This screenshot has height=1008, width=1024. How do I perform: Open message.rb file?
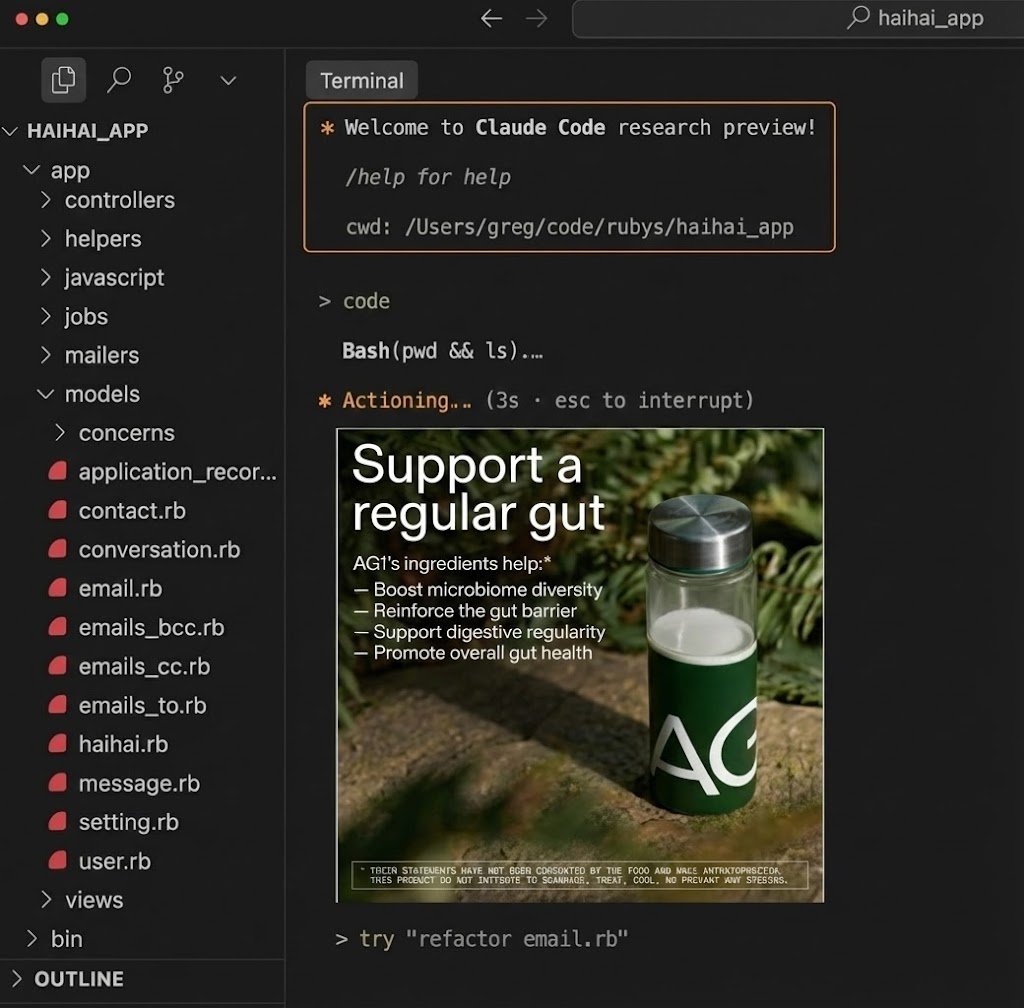[x=139, y=783]
